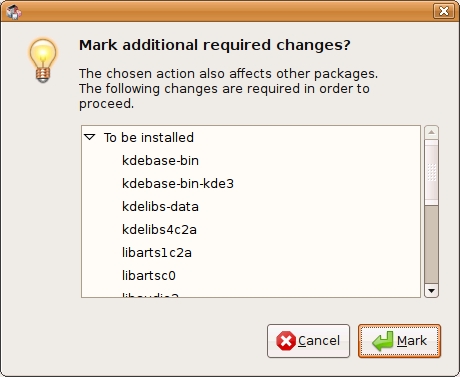Select libarts1c2a in the list
The image size is (460, 377).
[x=251, y=252]
